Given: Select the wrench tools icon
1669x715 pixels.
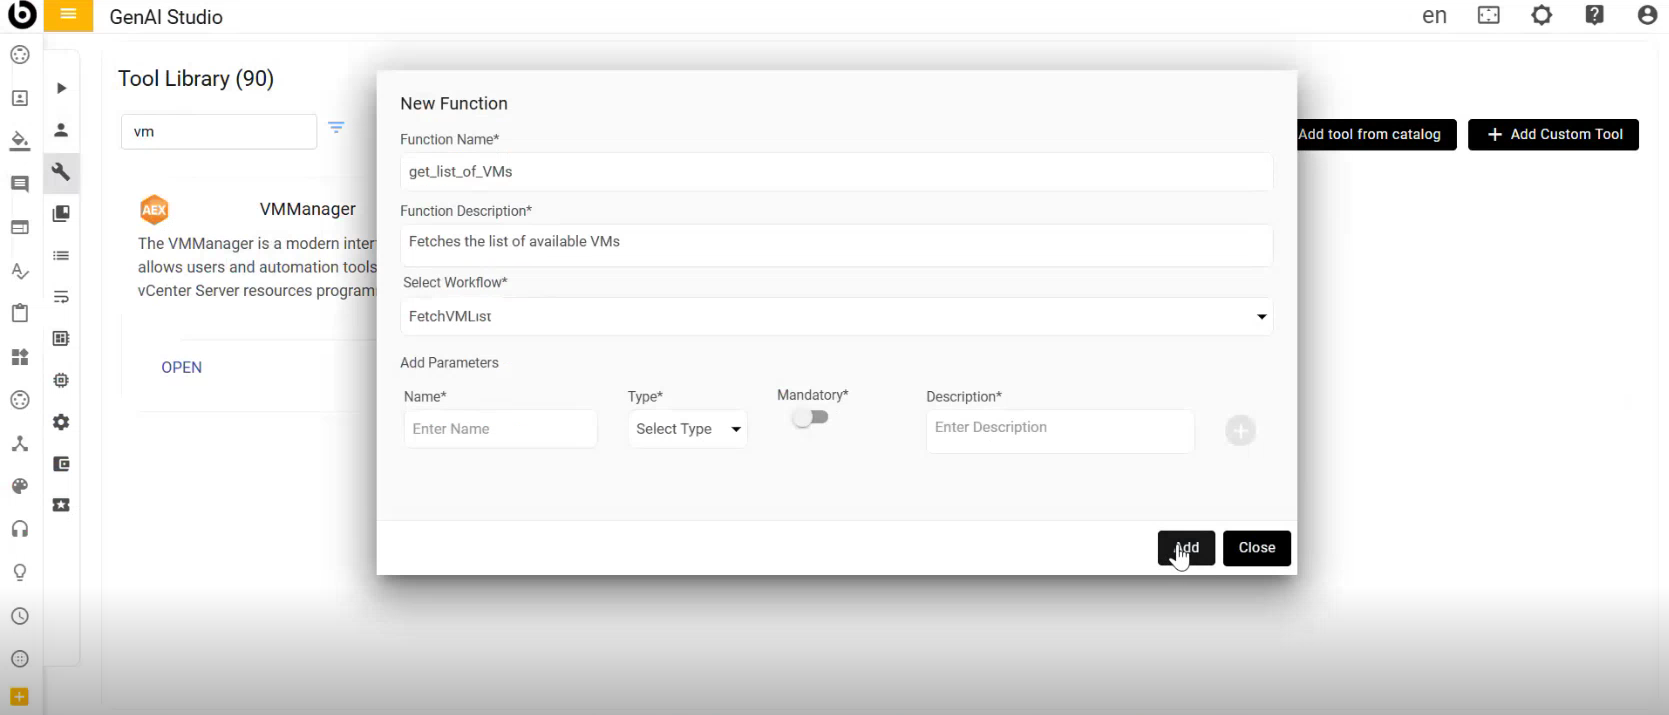Looking at the screenshot, I should coord(61,171).
